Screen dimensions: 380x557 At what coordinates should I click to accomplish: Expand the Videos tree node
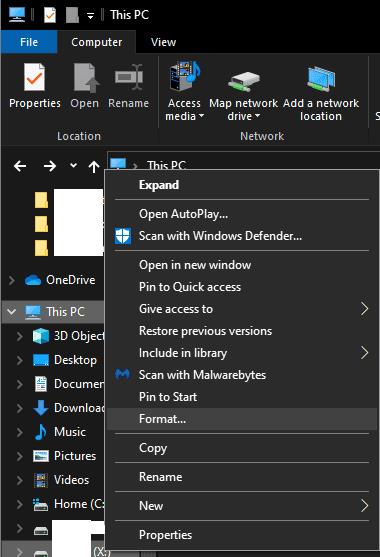point(20,480)
